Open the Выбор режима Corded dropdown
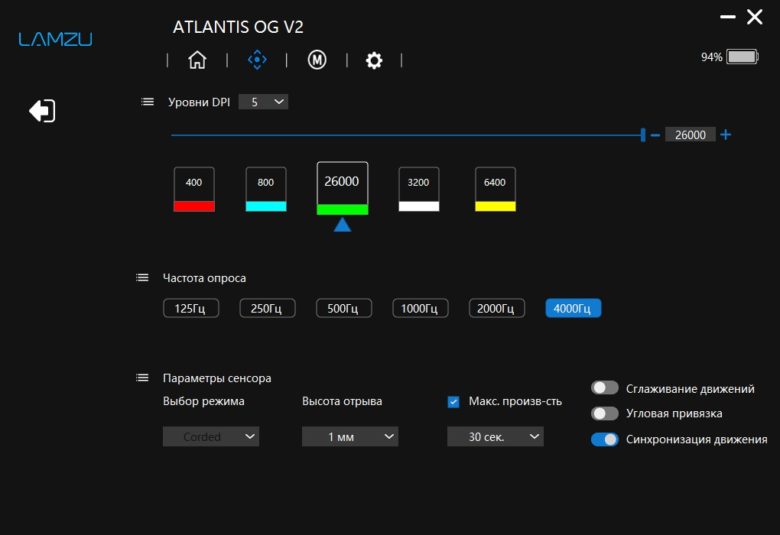Viewport: 780px width, 535px height. click(211, 436)
